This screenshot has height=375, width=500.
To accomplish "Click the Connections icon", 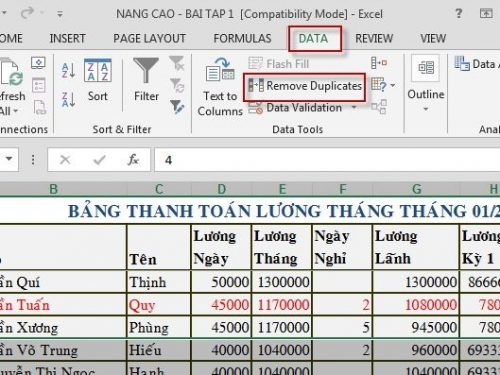I will 38,63.
